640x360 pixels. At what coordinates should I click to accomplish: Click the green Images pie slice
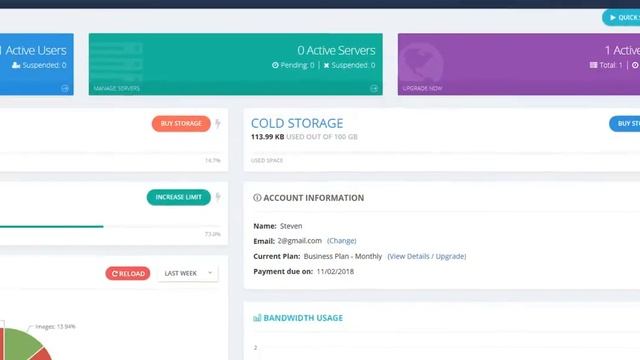tap(20, 343)
